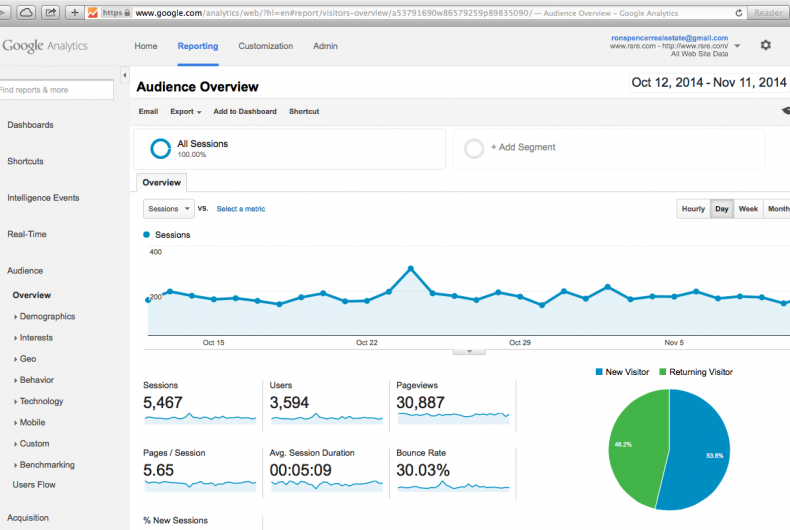Click the browser share icon
This screenshot has width=790, height=530.
[x=50, y=13]
